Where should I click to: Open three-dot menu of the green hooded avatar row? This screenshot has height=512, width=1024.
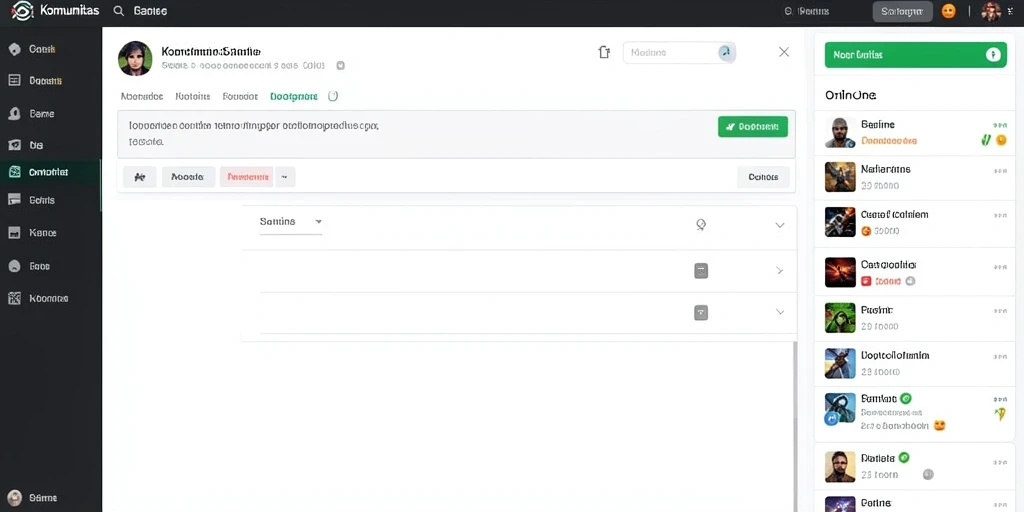click(x=999, y=312)
